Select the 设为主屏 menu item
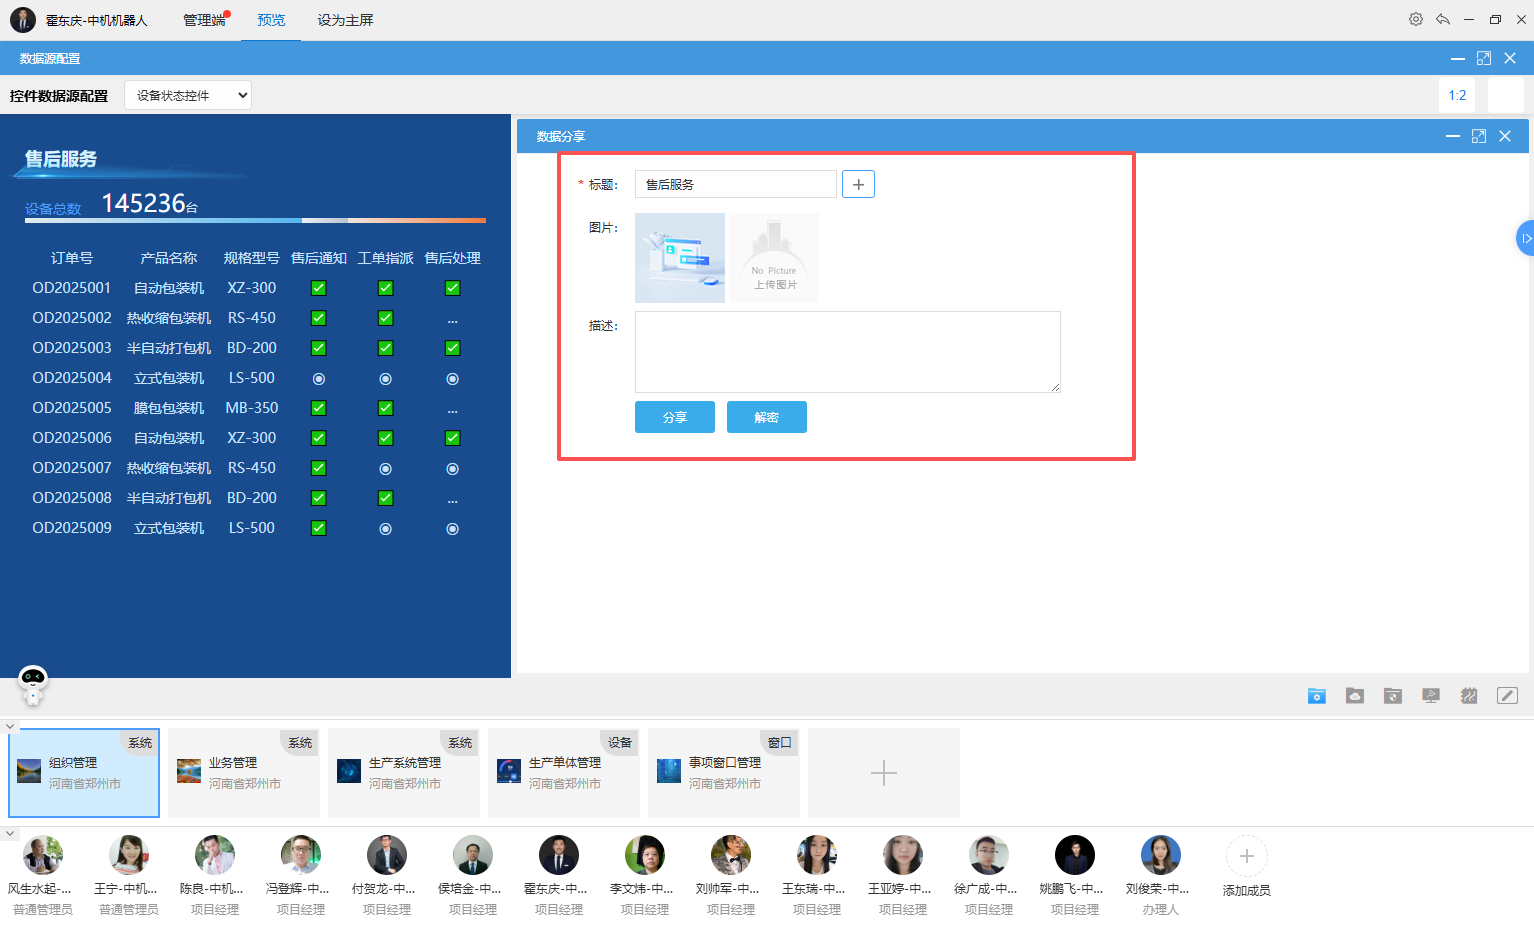Screen dimensions: 1534x932 click(x=345, y=20)
